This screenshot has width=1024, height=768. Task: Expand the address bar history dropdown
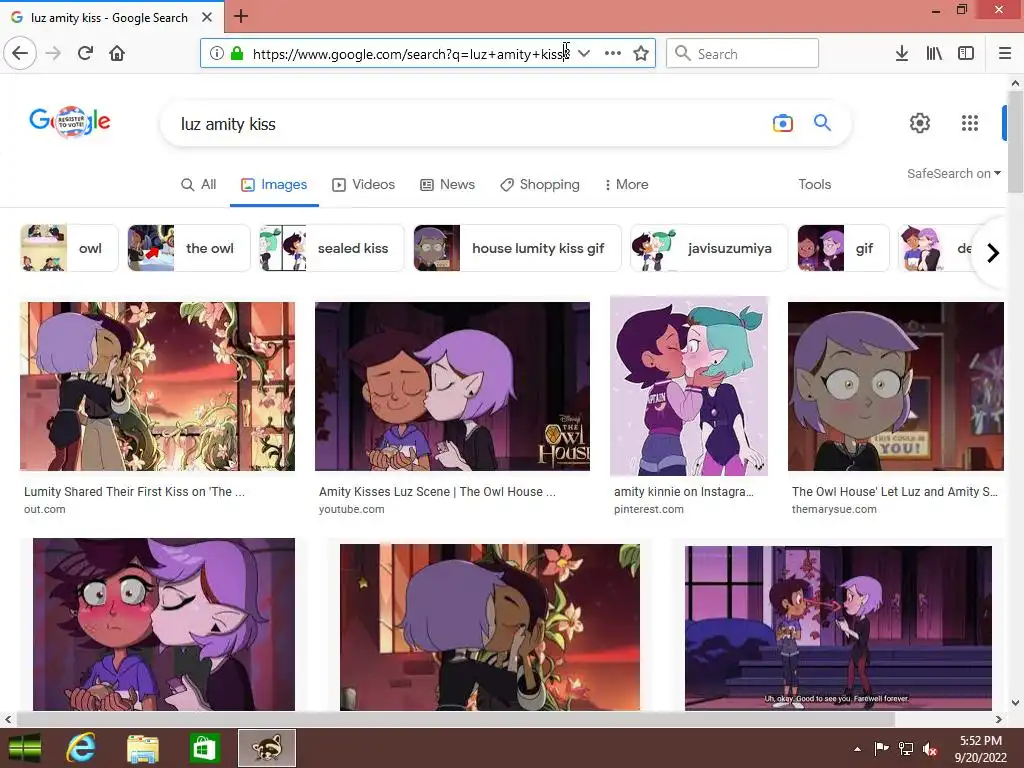click(x=584, y=53)
